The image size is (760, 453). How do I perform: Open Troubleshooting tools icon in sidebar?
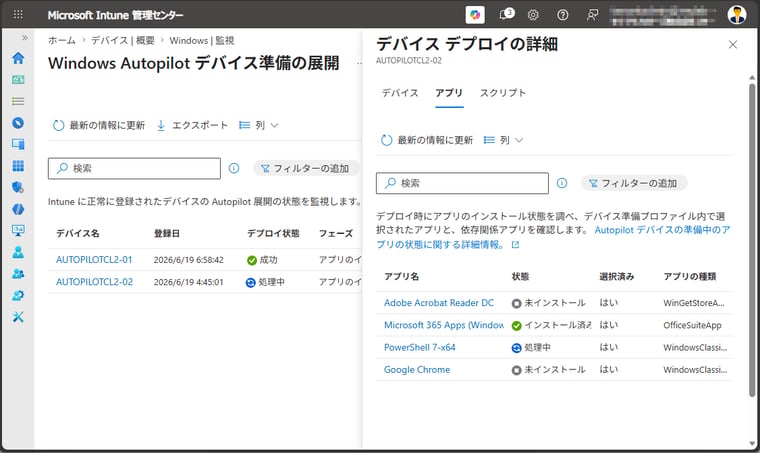click(18, 317)
